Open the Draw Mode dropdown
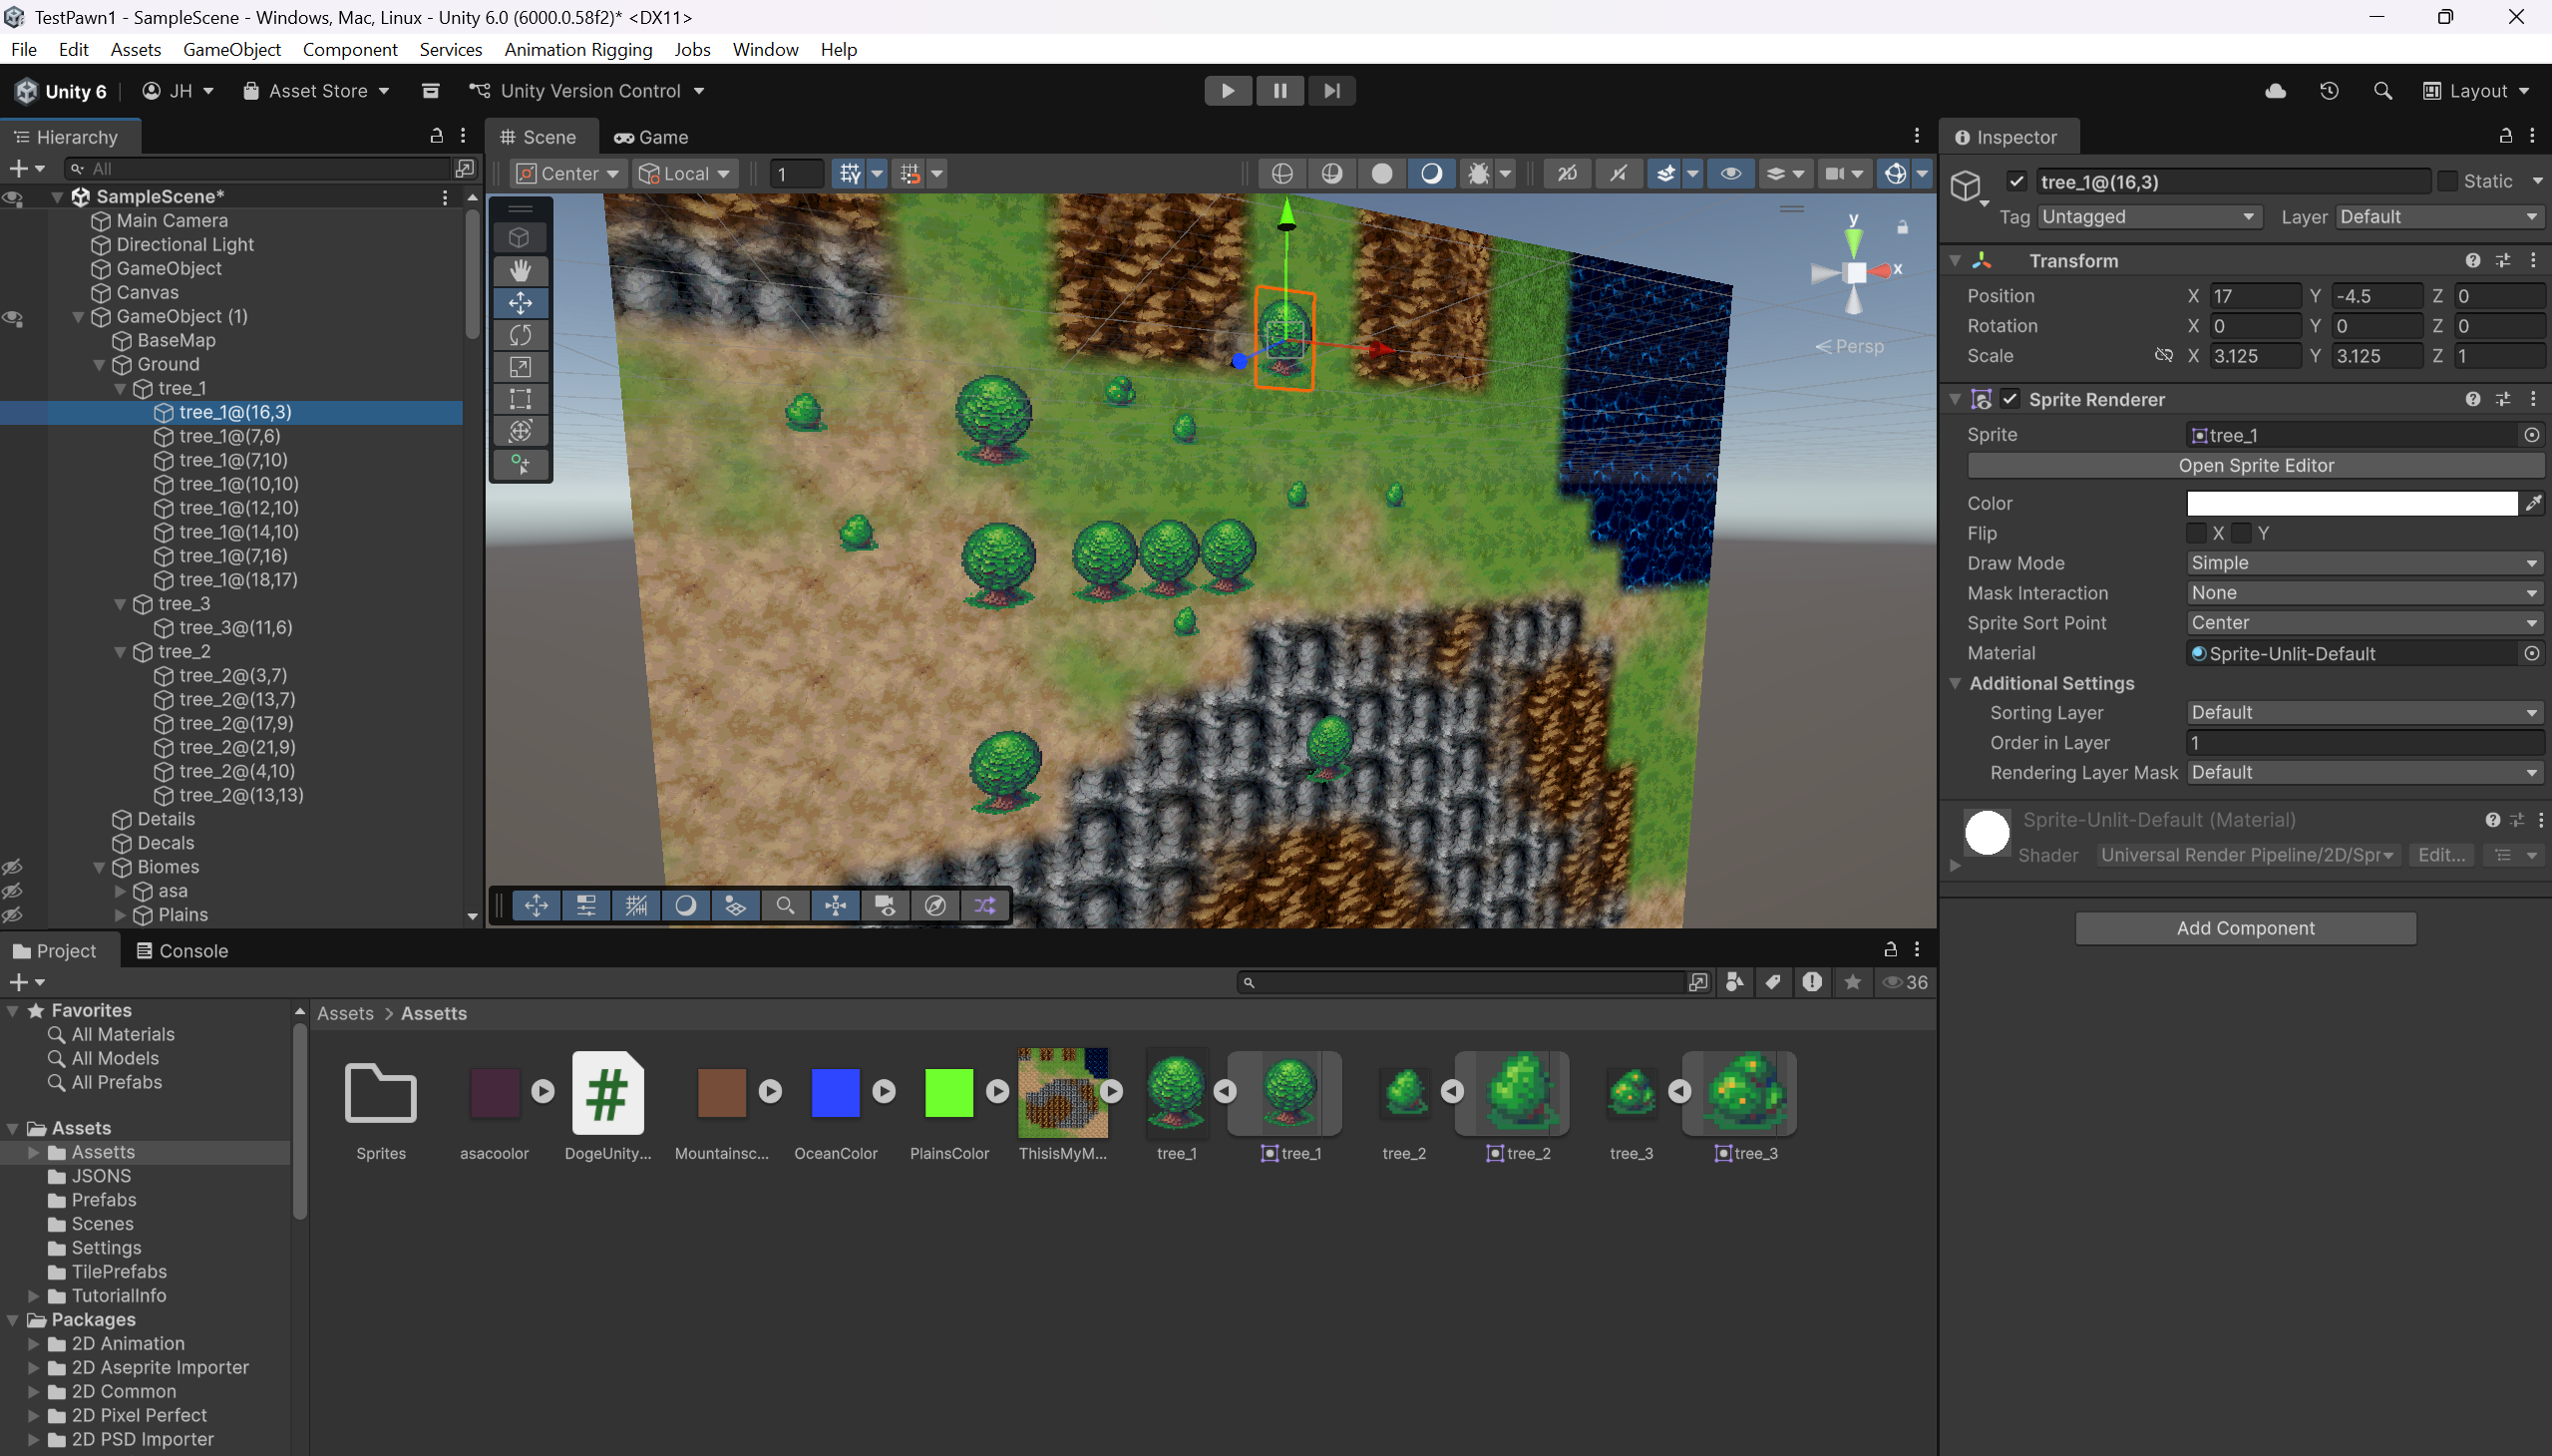The height and width of the screenshot is (1456, 2552). click(2364, 563)
